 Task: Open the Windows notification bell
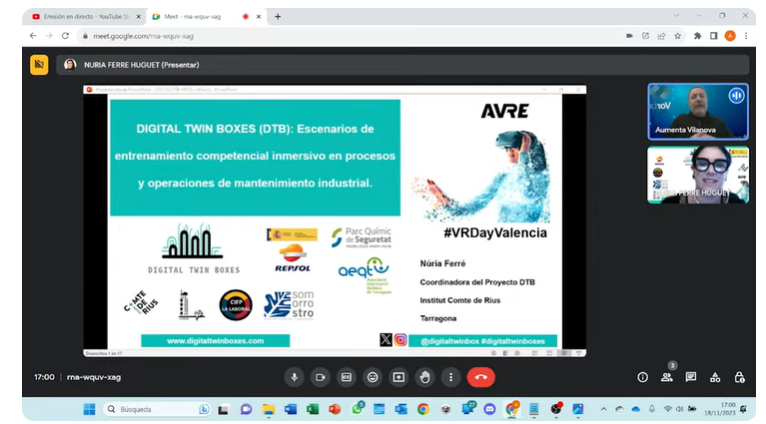pyautogui.click(x=744, y=409)
